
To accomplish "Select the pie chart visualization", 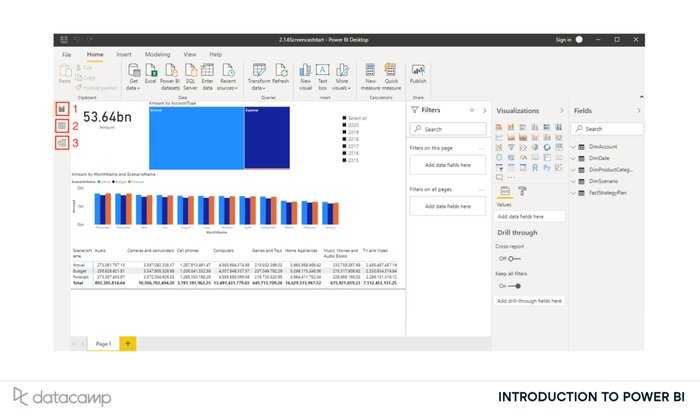I will (x=535, y=147).
